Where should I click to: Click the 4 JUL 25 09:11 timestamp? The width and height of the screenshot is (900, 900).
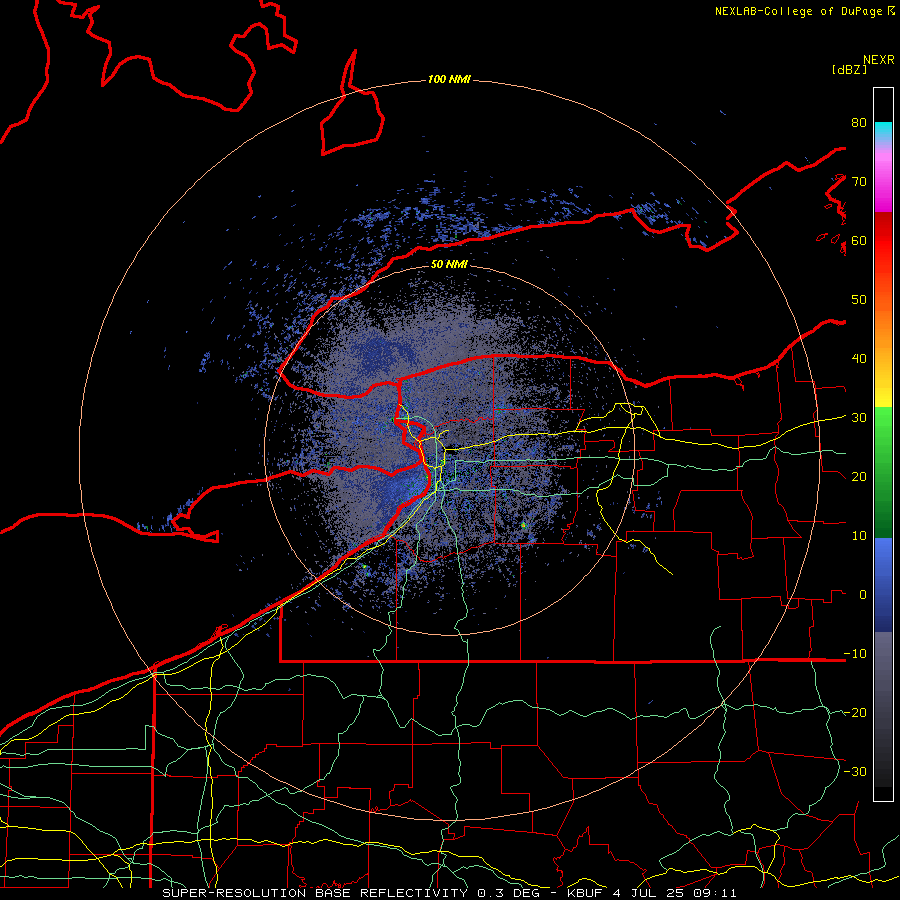pos(676,893)
